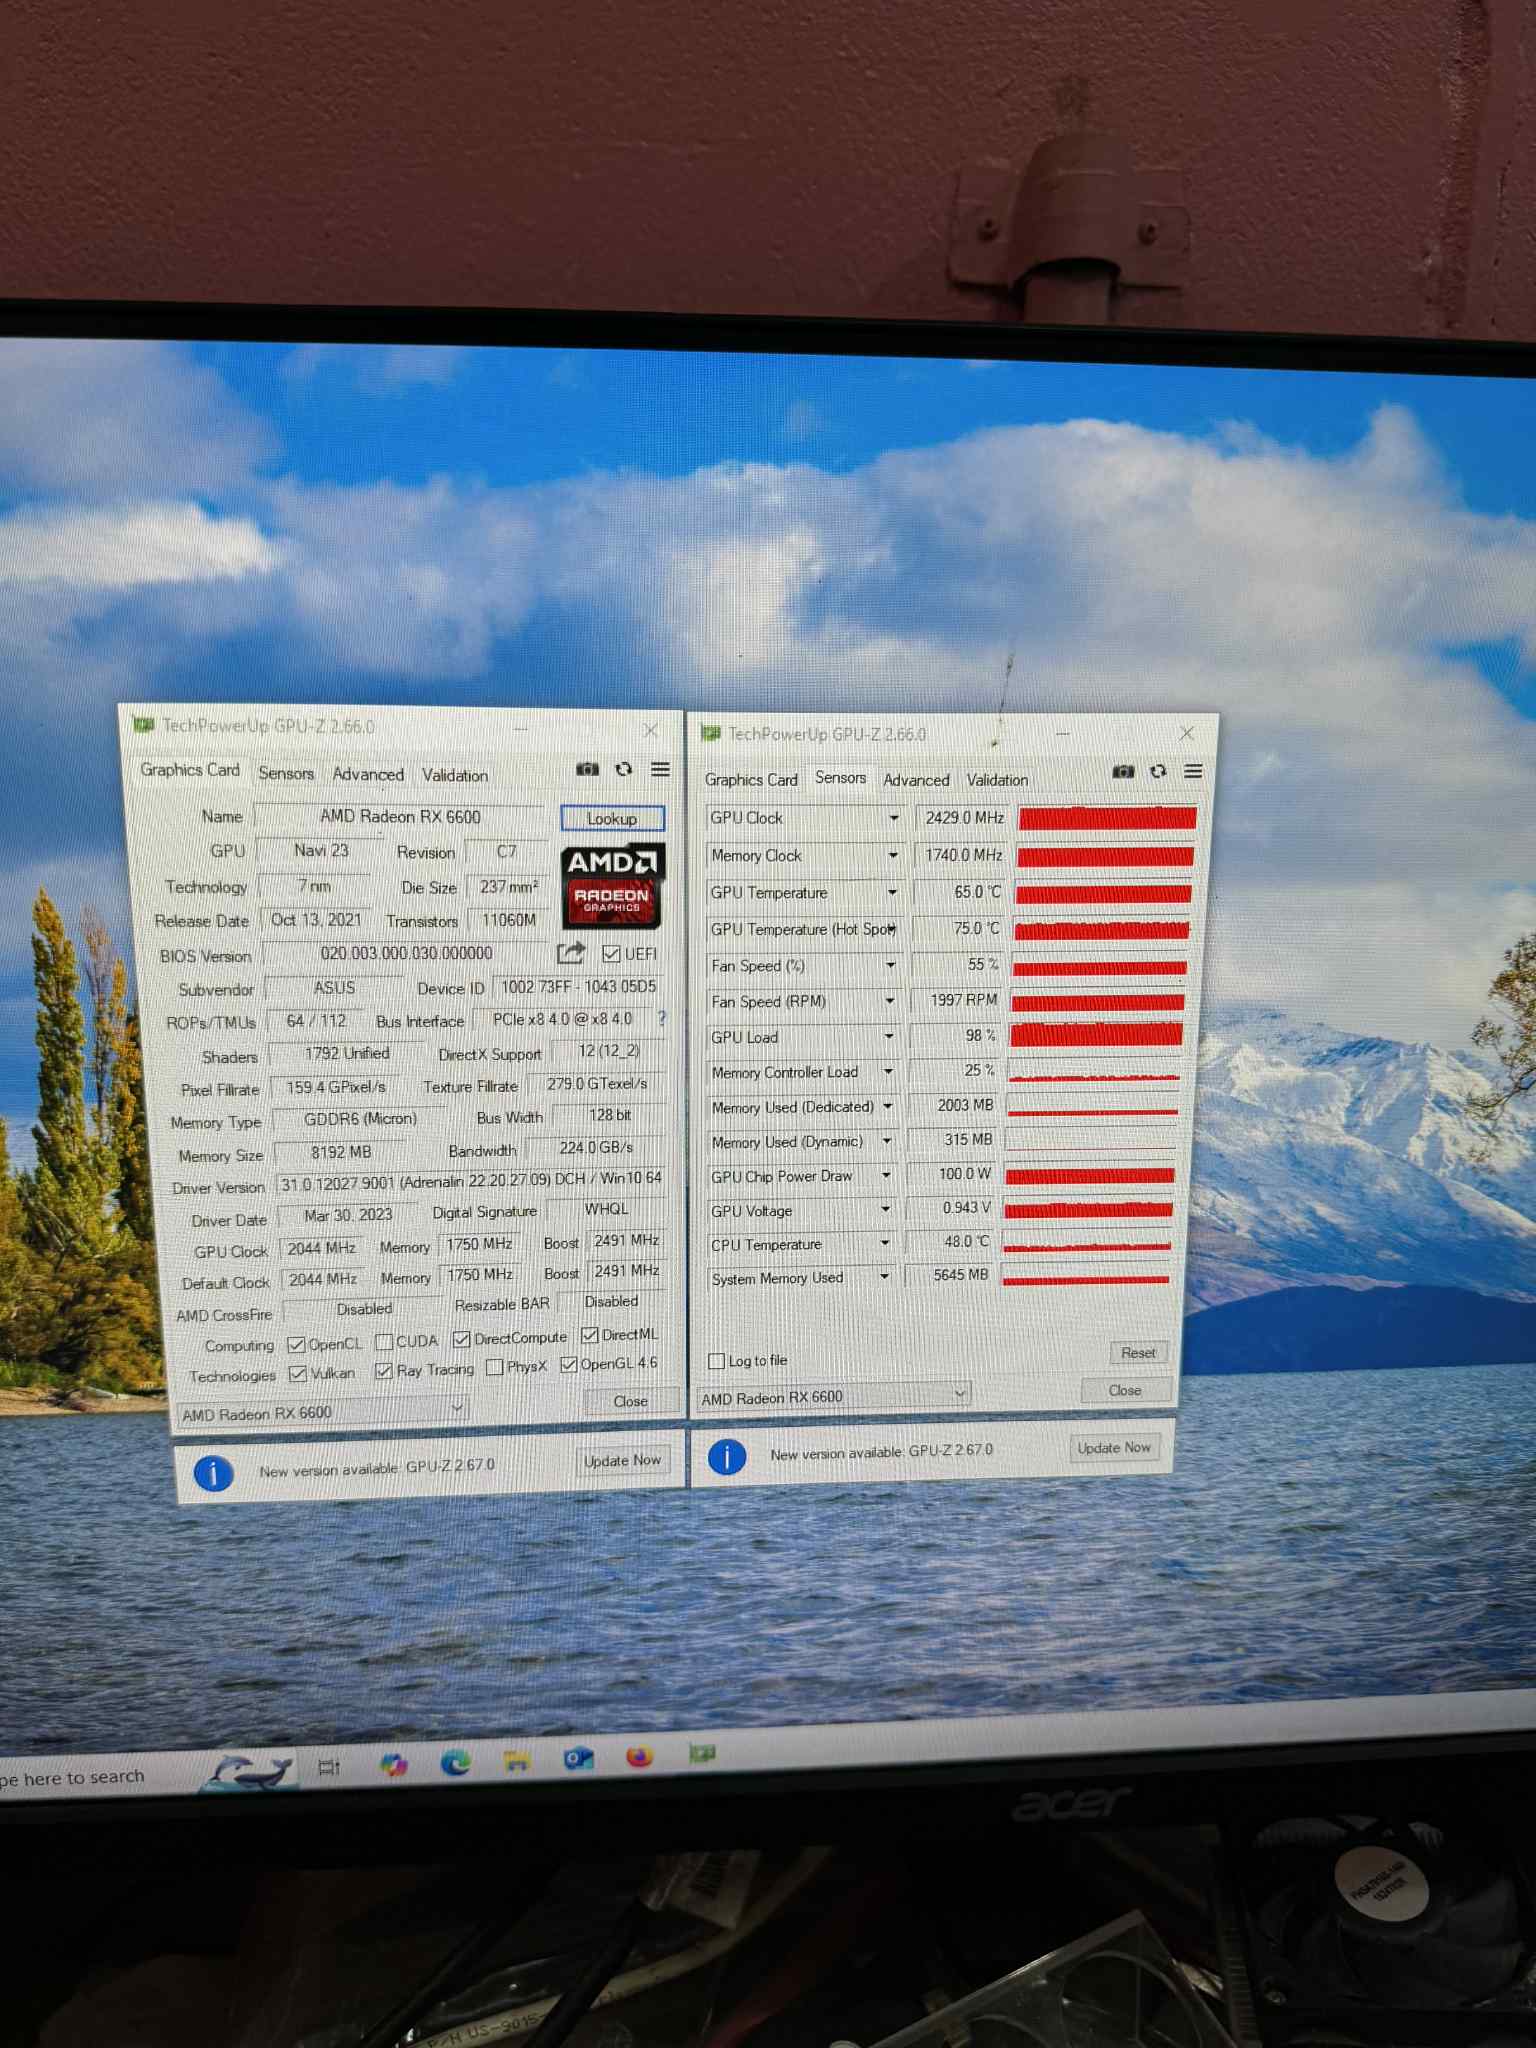Click refresh icon in left GPU-Z window
Viewport: 1536px width, 2048px height.
(x=624, y=769)
